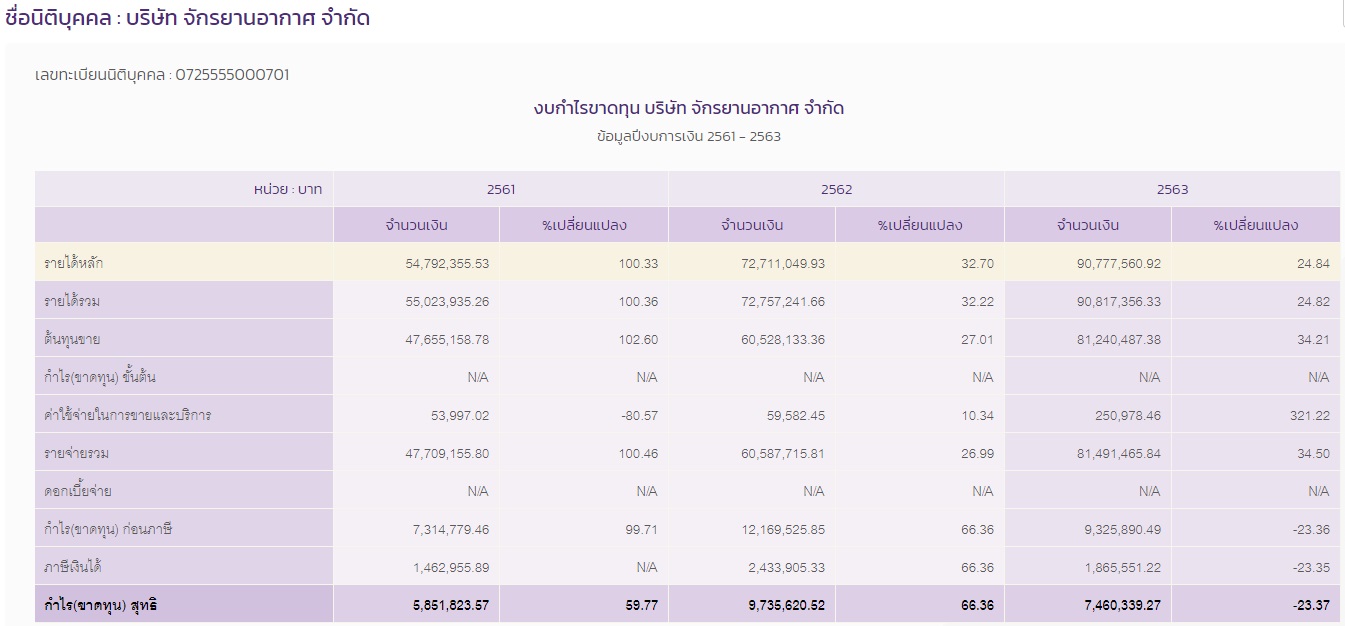This screenshot has height=626, width=1345.
Task: Click the 2563 year column header
Action: coord(1170,188)
